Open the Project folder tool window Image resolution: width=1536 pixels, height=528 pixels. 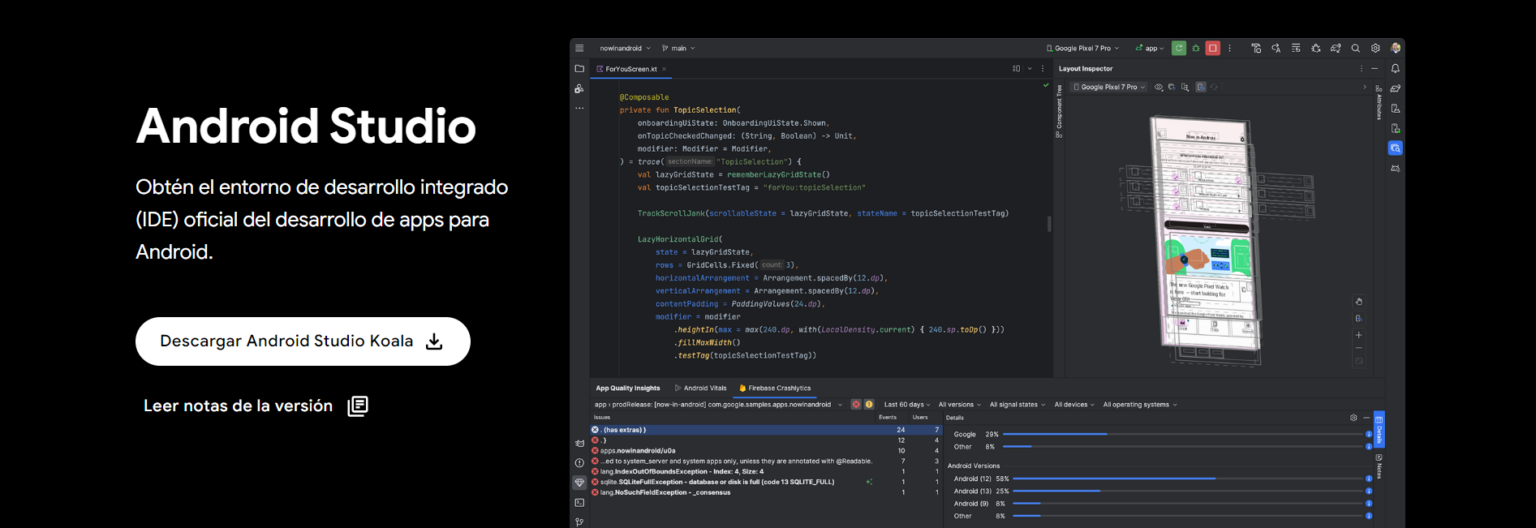click(579, 69)
